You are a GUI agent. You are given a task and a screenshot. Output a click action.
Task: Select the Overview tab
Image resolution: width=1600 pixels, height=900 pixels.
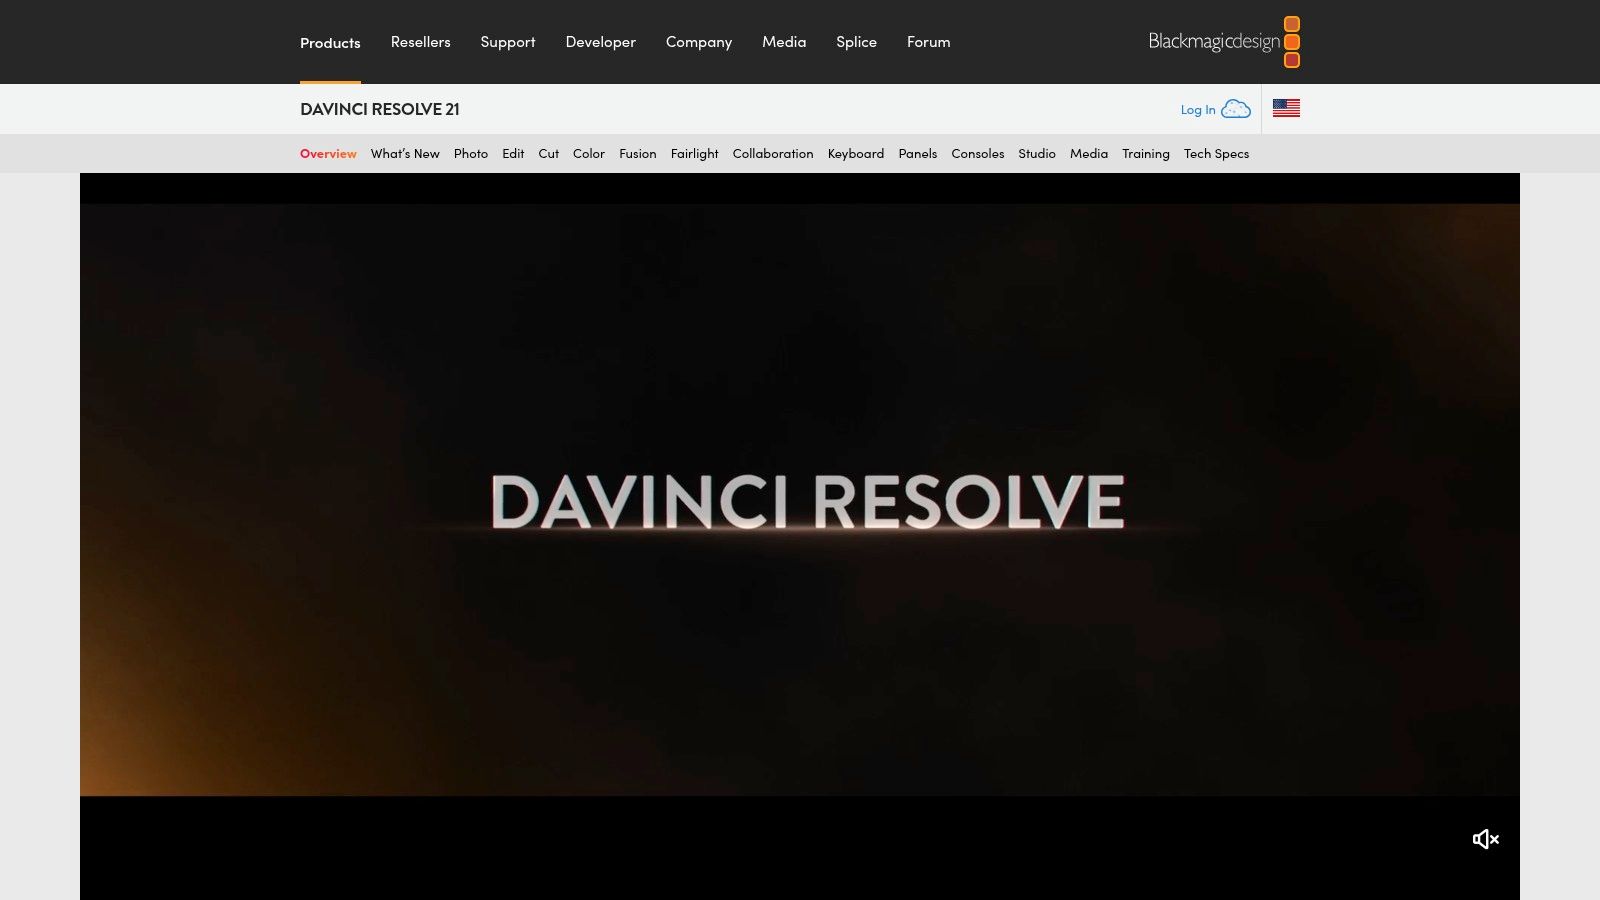[328, 153]
